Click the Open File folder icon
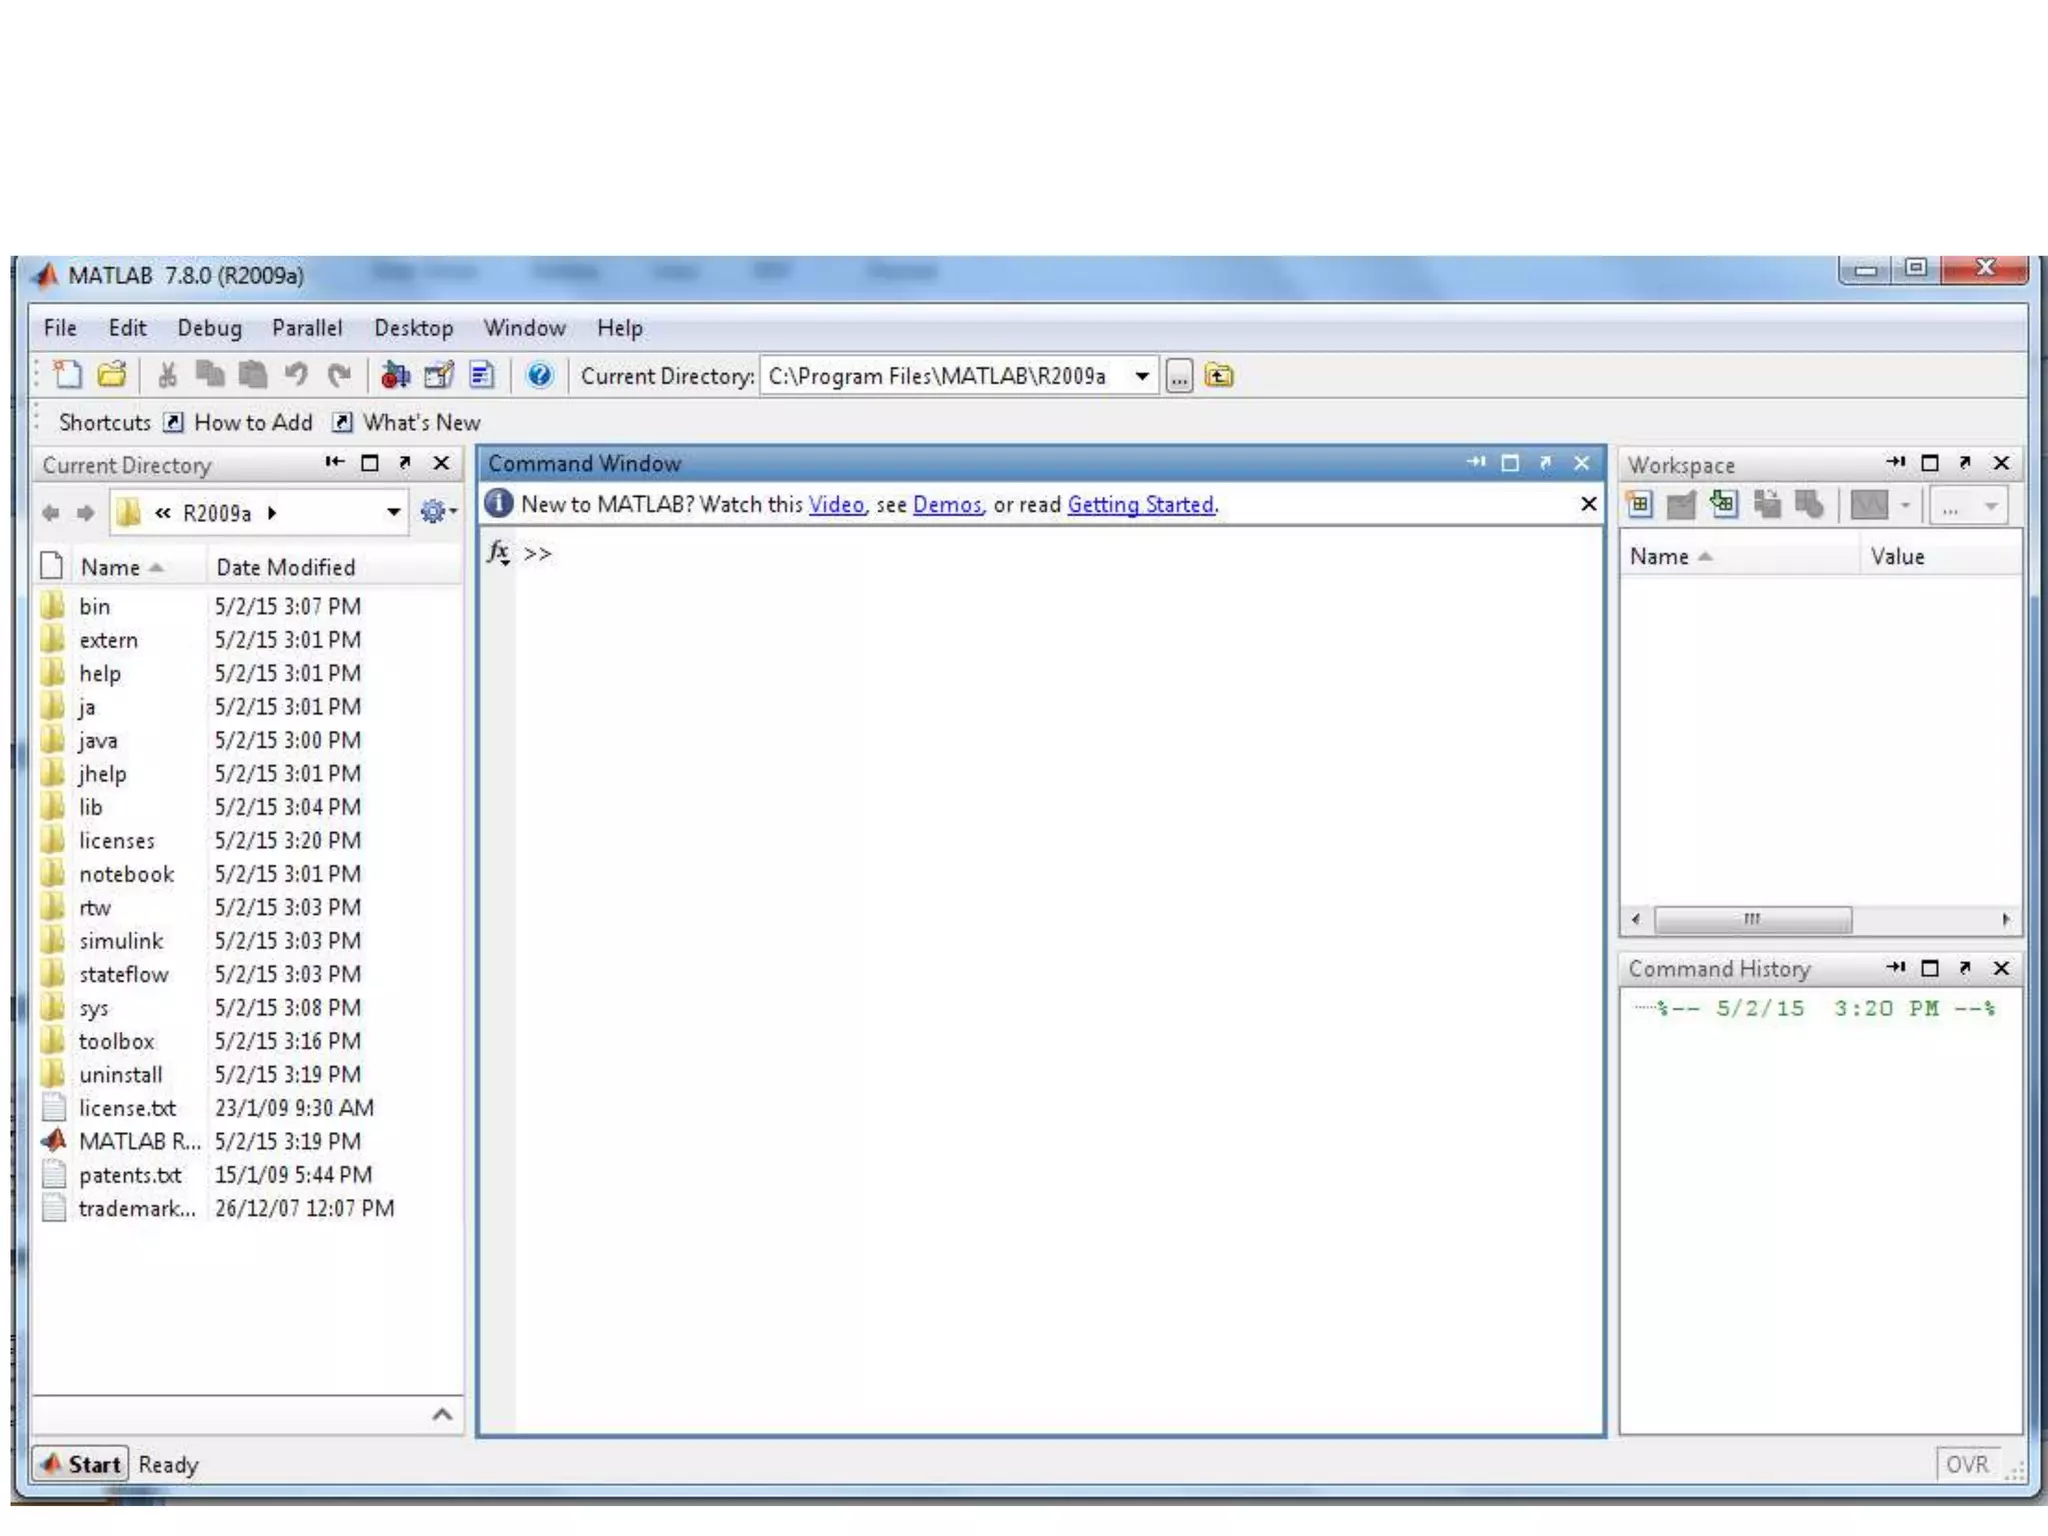The height and width of the screenshot is (1536, 2048). tap(112, 376)
